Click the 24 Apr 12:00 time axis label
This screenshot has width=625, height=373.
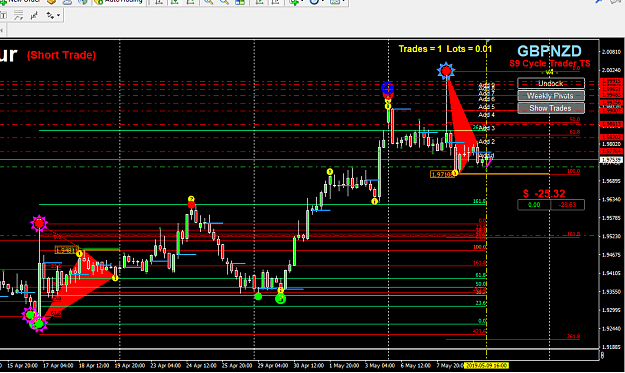201,365
